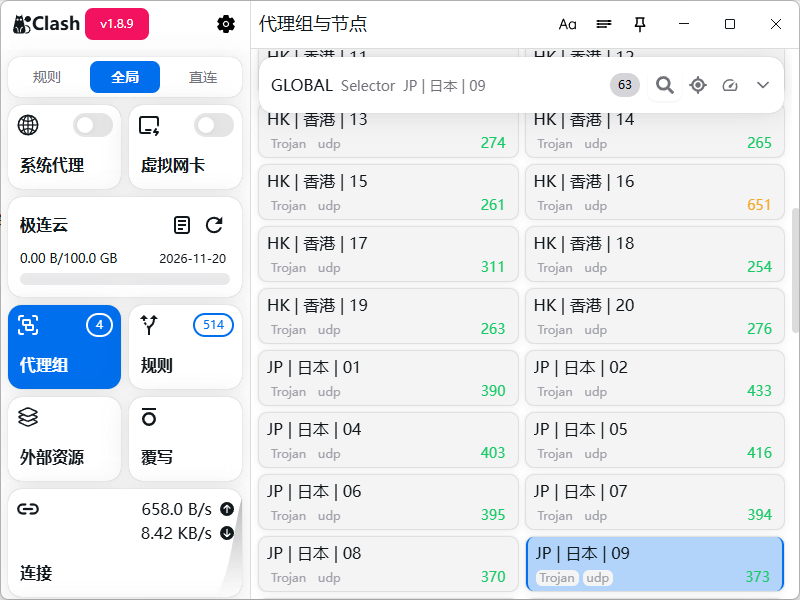Viewport: 800px width, 600px height.
Task: Click the v1.8.9 version badge
Action: pos(117,24)
